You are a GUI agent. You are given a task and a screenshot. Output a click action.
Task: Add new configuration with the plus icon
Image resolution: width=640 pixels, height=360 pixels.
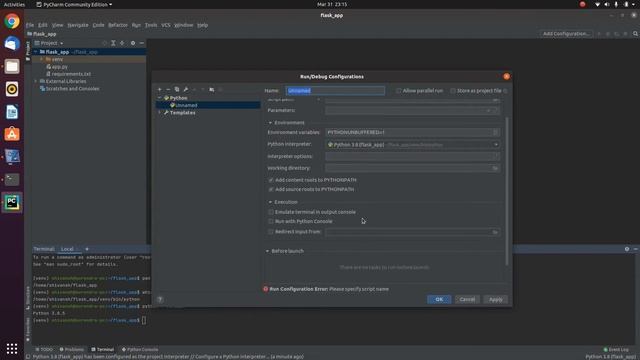(160, 89)
